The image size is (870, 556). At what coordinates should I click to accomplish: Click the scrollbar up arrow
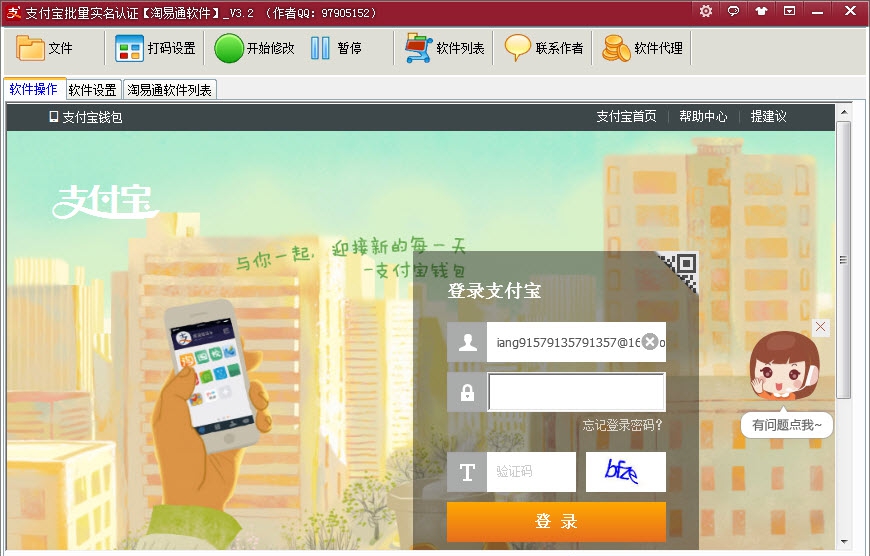coord(844,112)
